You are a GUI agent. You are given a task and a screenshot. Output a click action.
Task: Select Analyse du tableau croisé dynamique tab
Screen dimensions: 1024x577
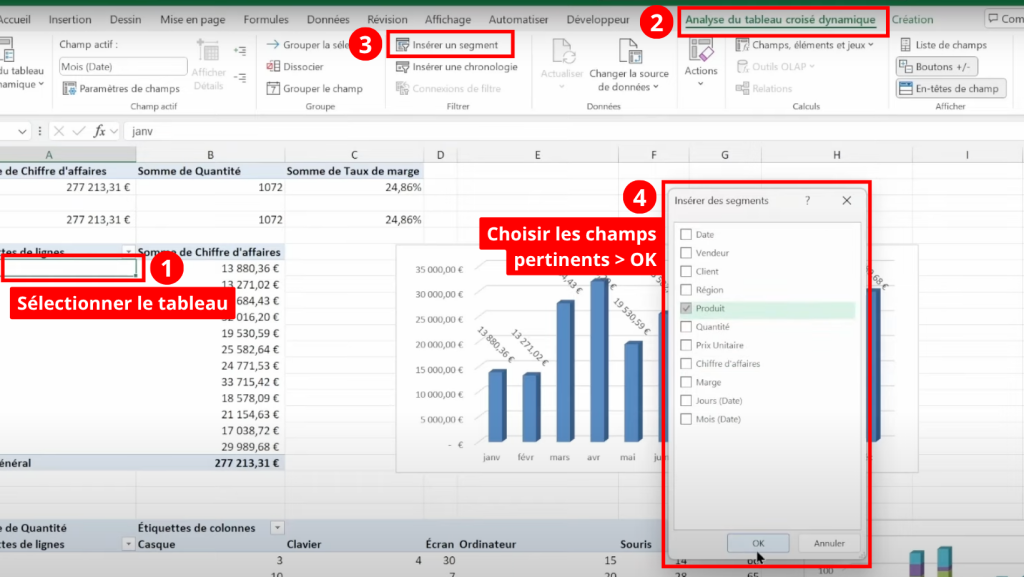(x=780, y=20)
